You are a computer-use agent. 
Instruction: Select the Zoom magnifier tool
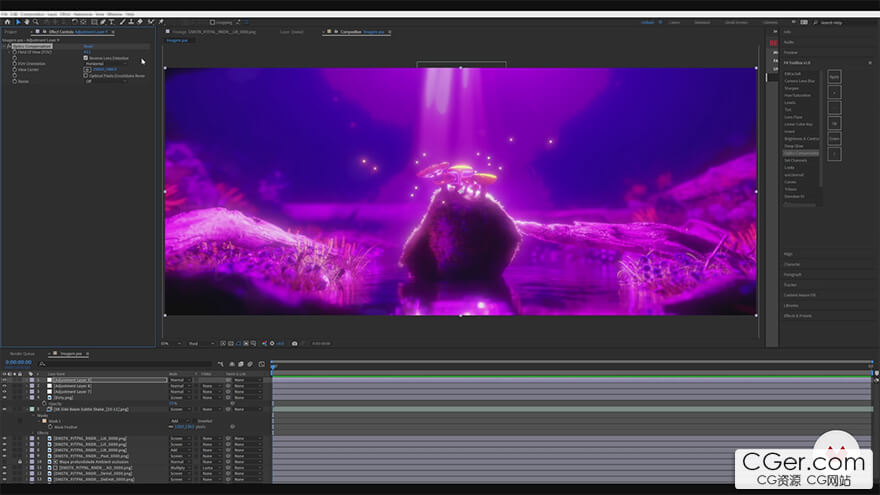point(35,22)
